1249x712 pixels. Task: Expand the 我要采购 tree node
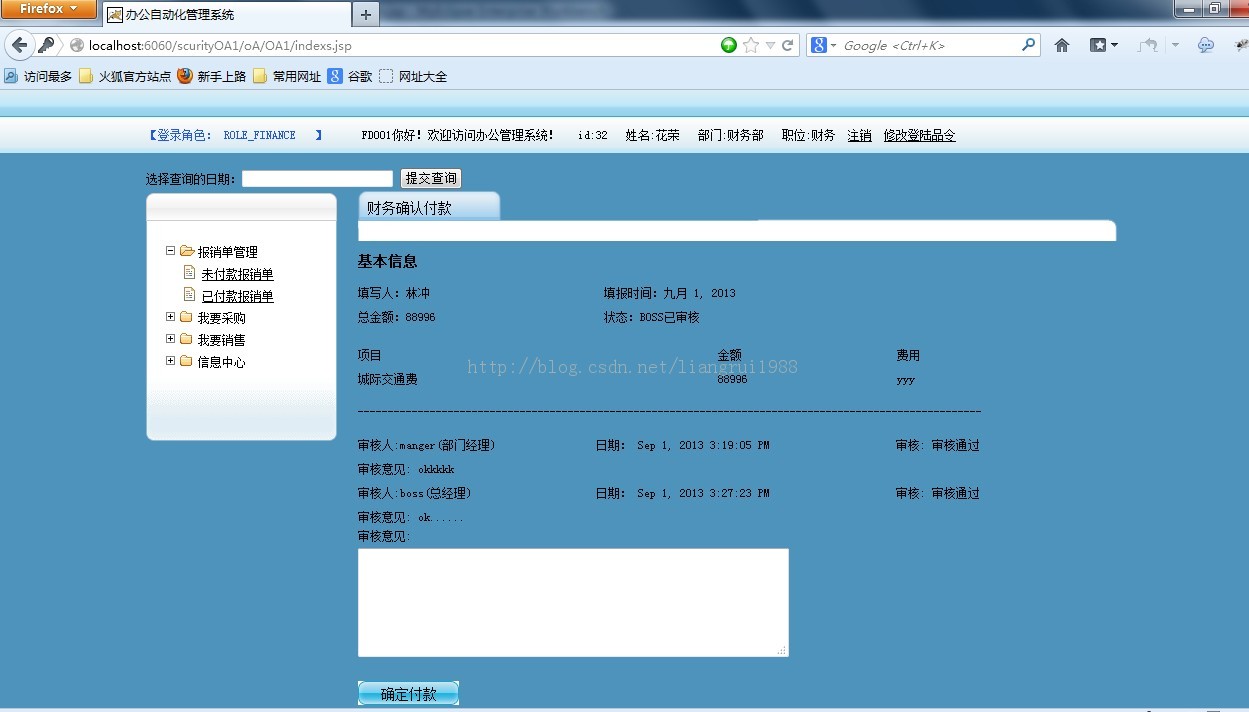coord(170,317)
